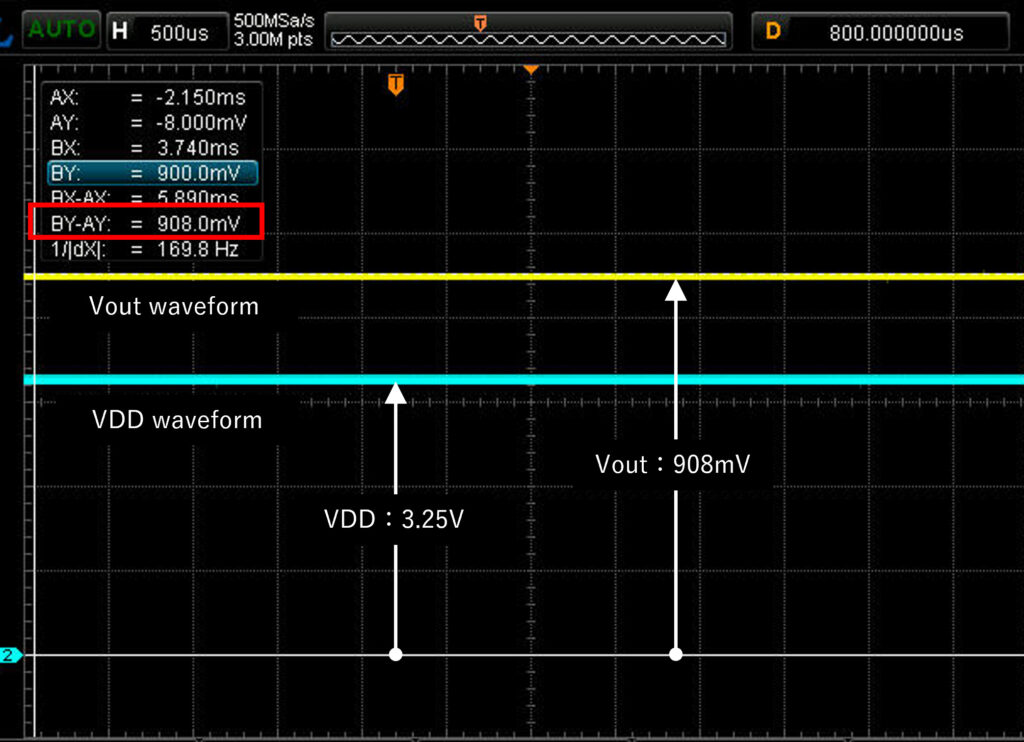Click the "Vout：908mV" annotation label
The width and height of the screenshot is (1024, 742).
672,464
